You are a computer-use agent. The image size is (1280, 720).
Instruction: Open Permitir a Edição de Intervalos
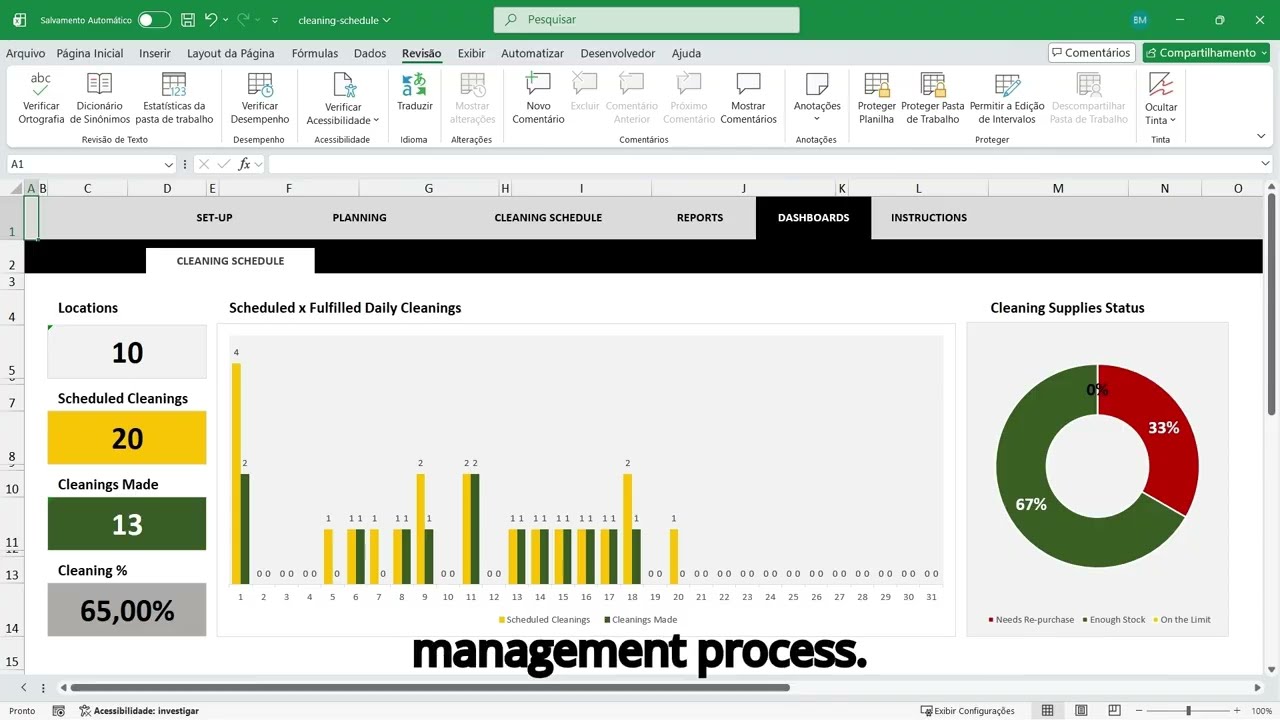click(x=1007, y=98)
